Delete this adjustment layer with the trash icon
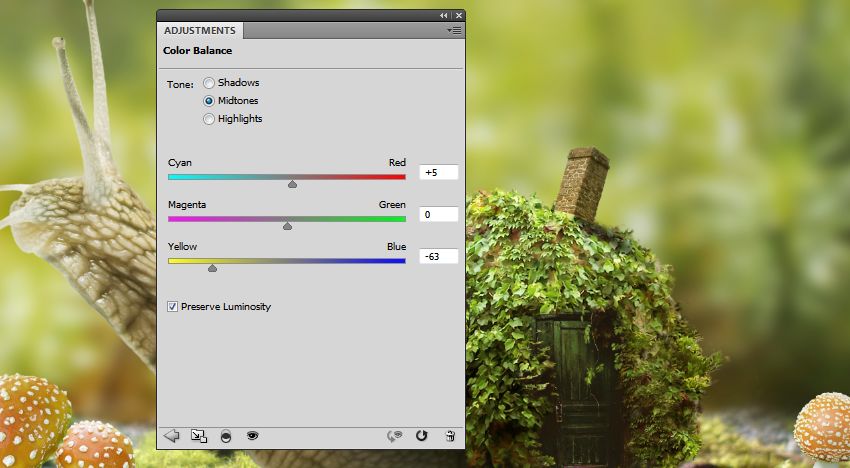Image resolution: width=850 pixels, height=468 pixels. [x=450, y=435]
